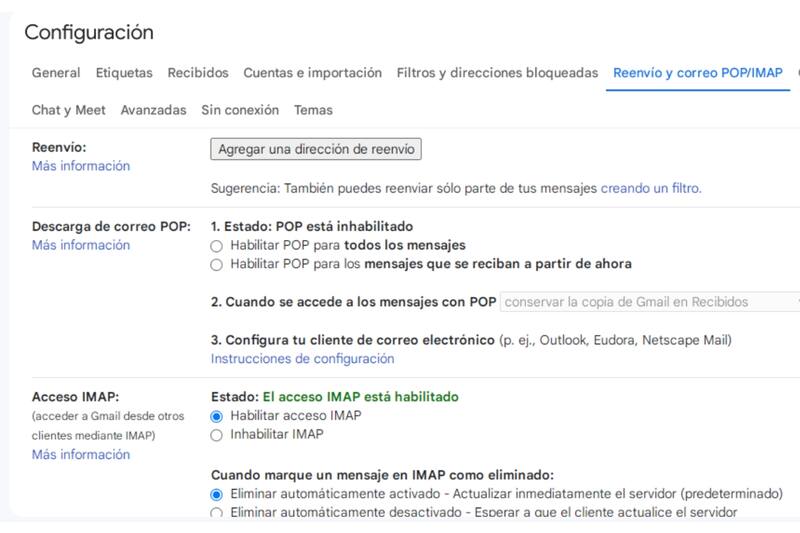800x533 pixels.
Task: Go to Cuentas e importación tab
Action: coord(312,73)
